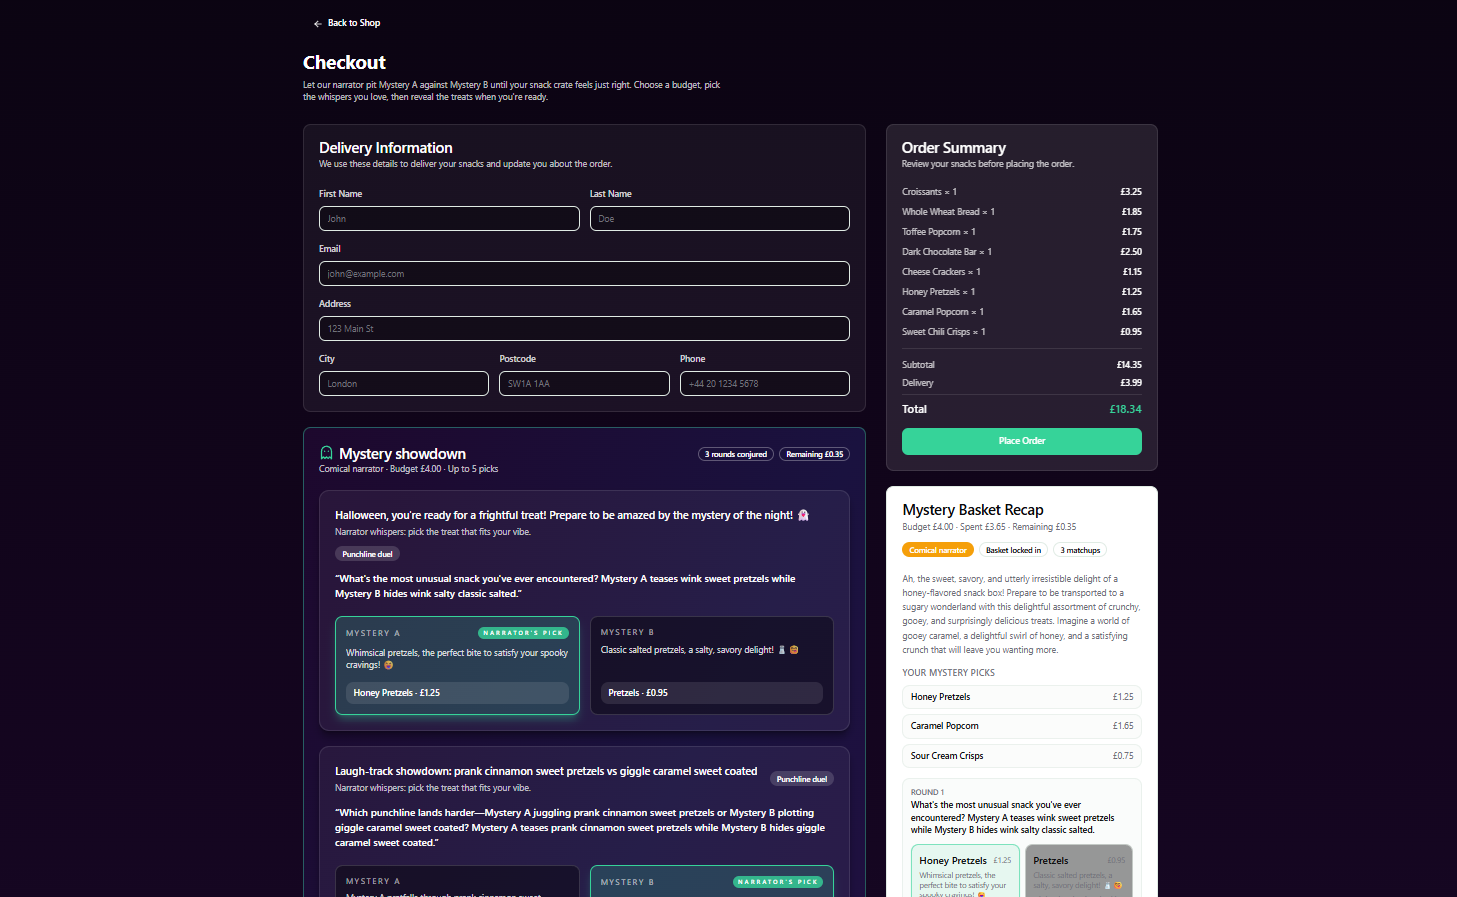The width and height of the screenshot is (1457, 897).
Task: Click the First Name input field
Action: (449, 219)
